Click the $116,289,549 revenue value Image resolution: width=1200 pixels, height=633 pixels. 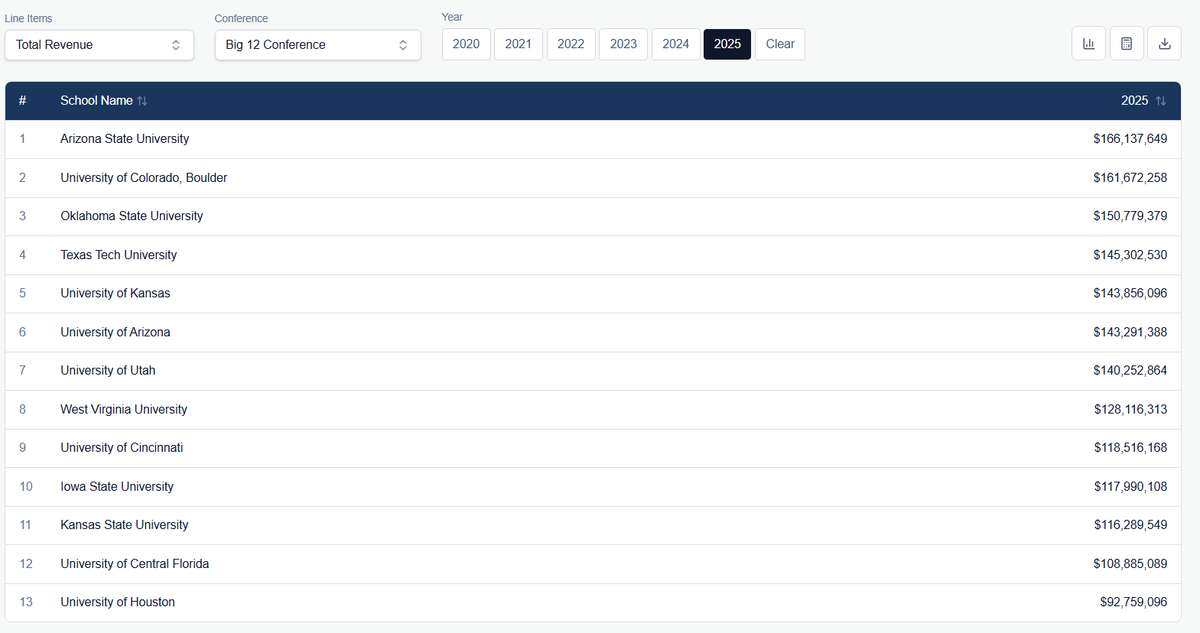pos(1130,525)
